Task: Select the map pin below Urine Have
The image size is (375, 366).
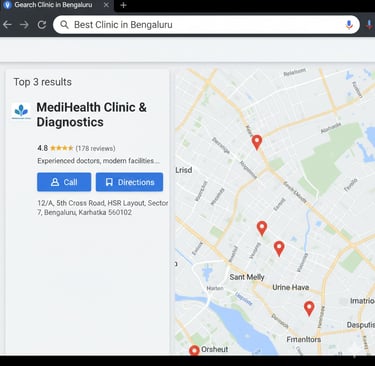Action: coord(309,308)
